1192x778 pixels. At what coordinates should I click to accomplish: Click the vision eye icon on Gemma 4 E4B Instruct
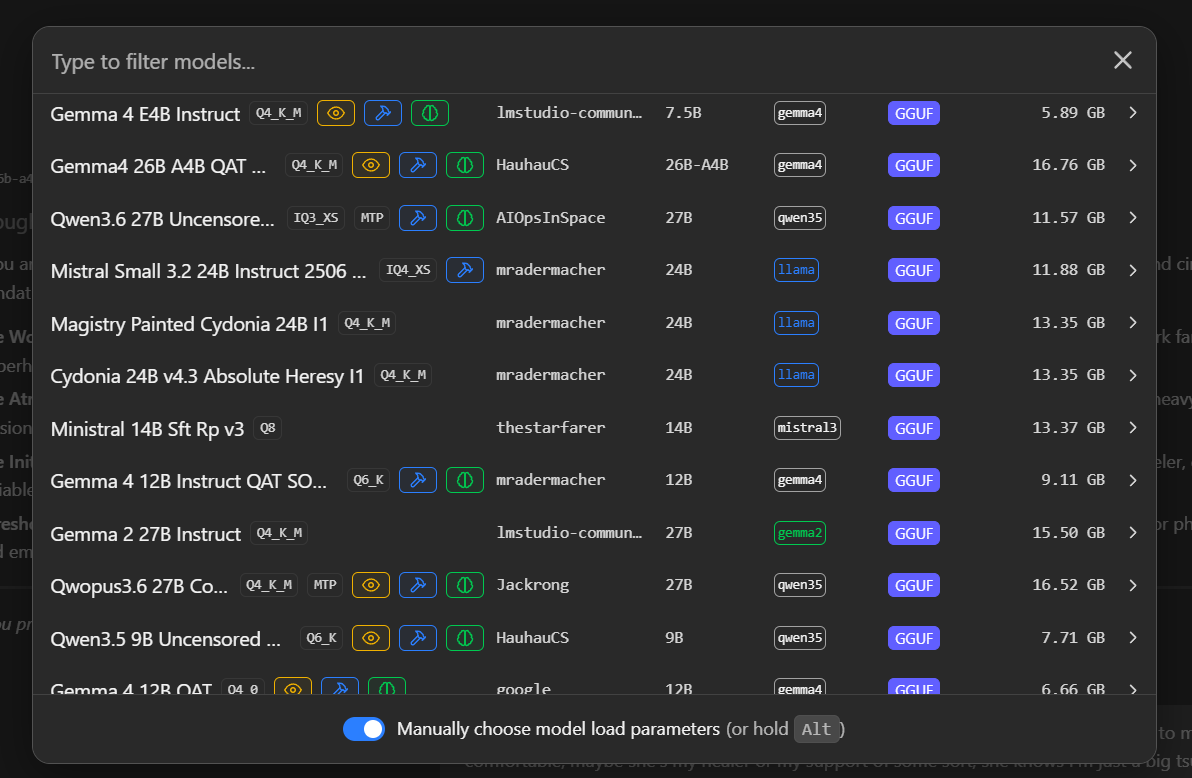point(336,113)
